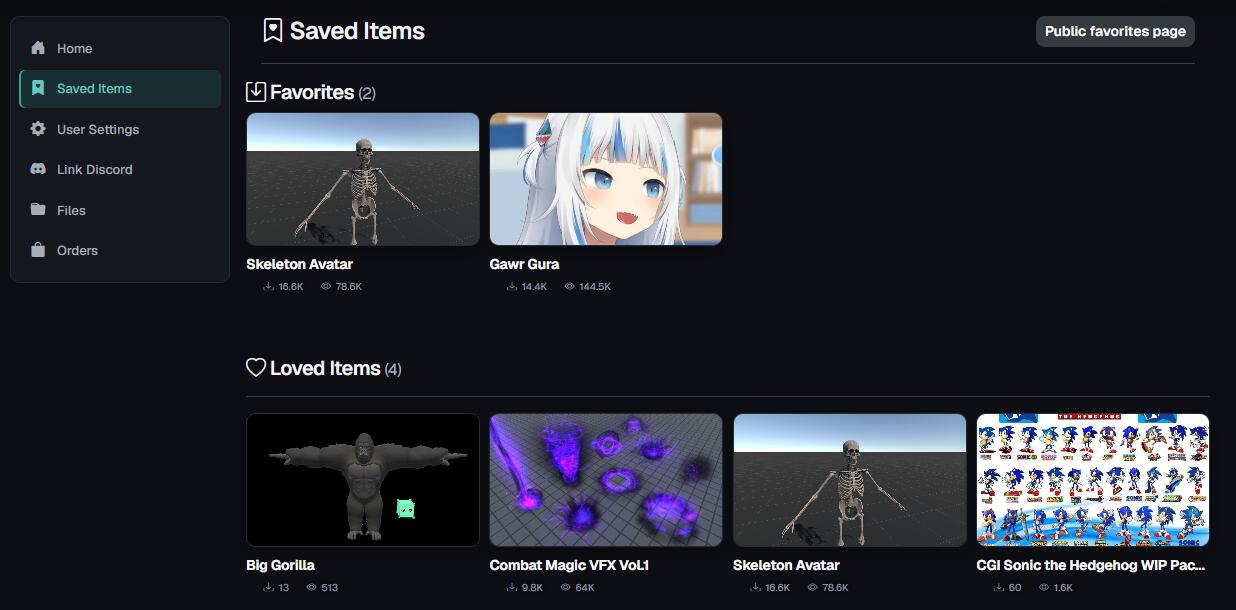
Task: Click the Loved Items heart icon
Action: (256, 368)
